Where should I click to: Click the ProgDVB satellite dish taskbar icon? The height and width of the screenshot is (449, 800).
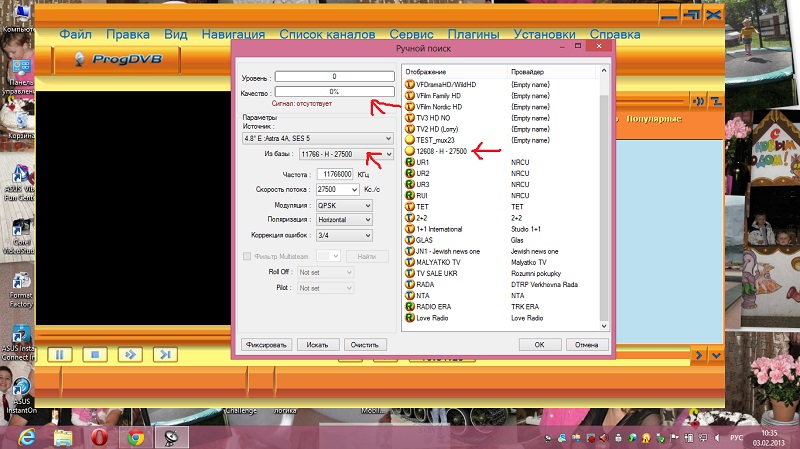170,436
